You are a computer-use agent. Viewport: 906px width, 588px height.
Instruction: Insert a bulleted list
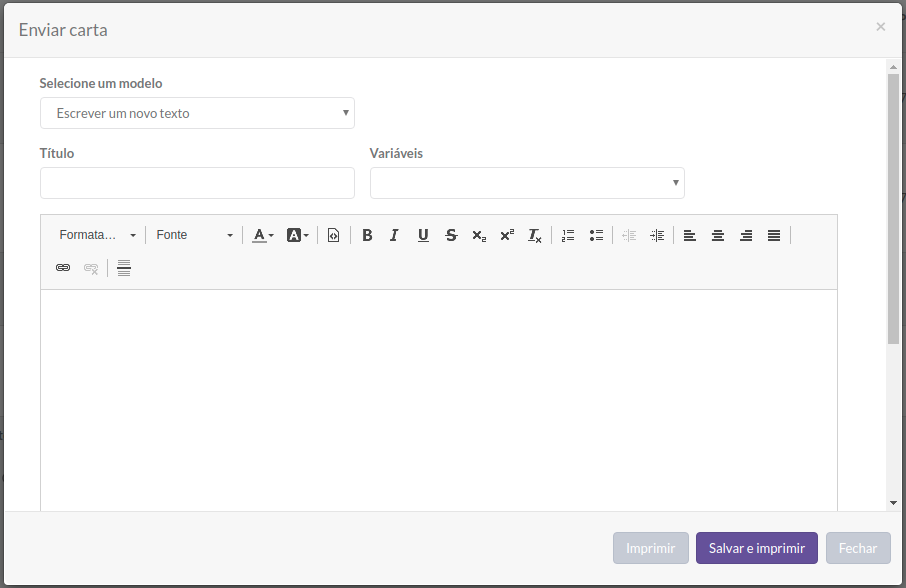[x=596, y=235]
